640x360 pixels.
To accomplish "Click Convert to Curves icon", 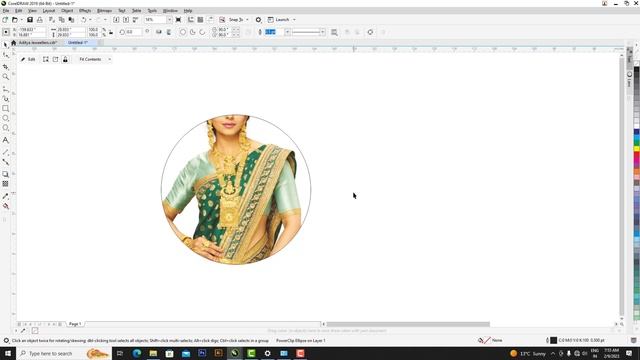I will (370, 32).
